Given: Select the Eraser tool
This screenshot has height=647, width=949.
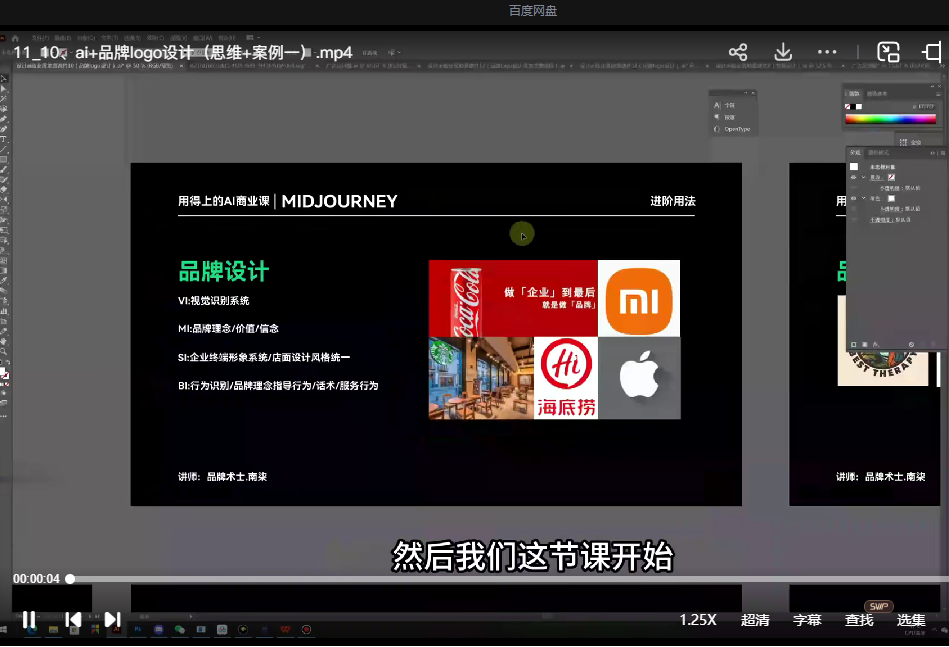Looking at the screenshot, I should pos(4,189).
